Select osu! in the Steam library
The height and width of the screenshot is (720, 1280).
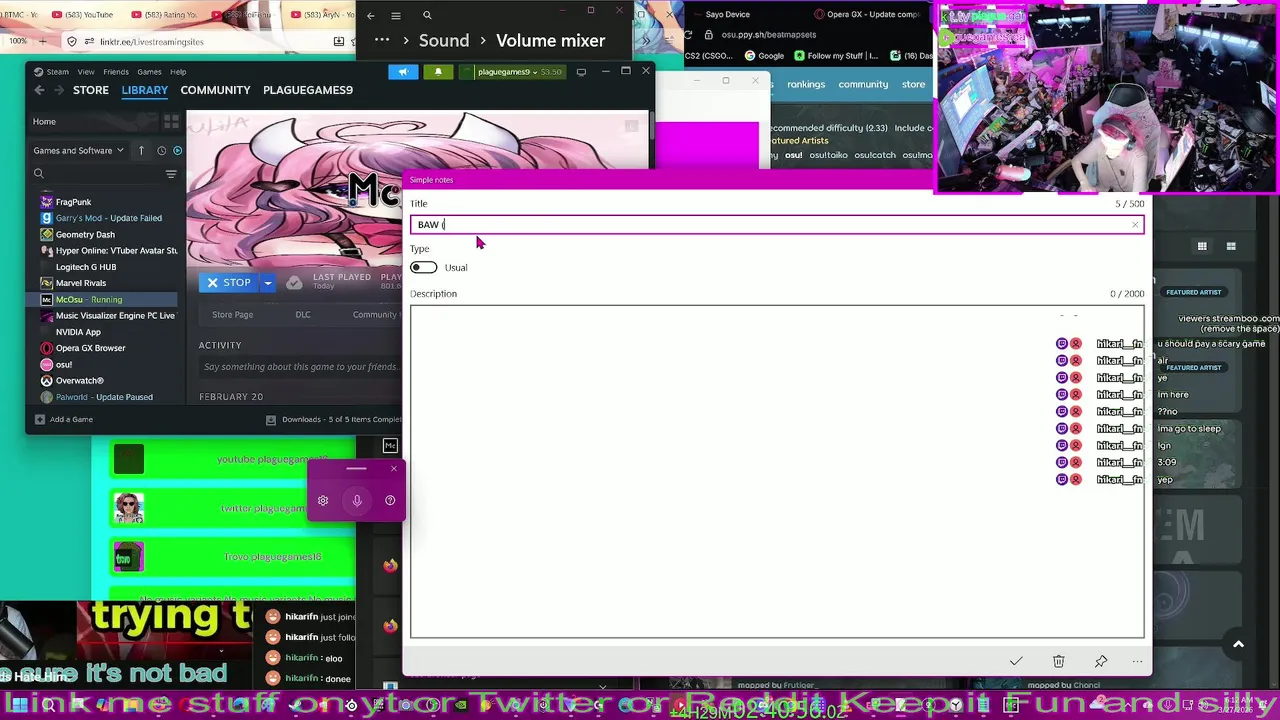click(64, 364)
